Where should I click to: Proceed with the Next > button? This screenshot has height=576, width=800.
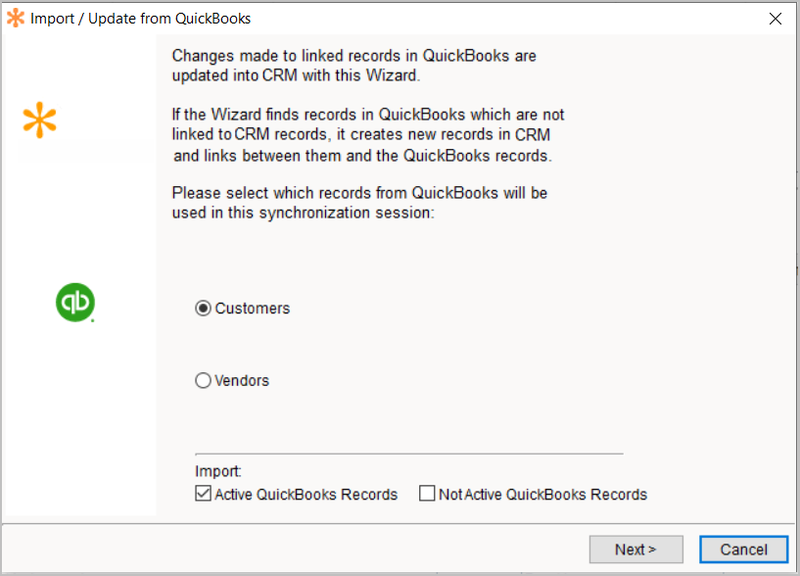pos(636,549)
